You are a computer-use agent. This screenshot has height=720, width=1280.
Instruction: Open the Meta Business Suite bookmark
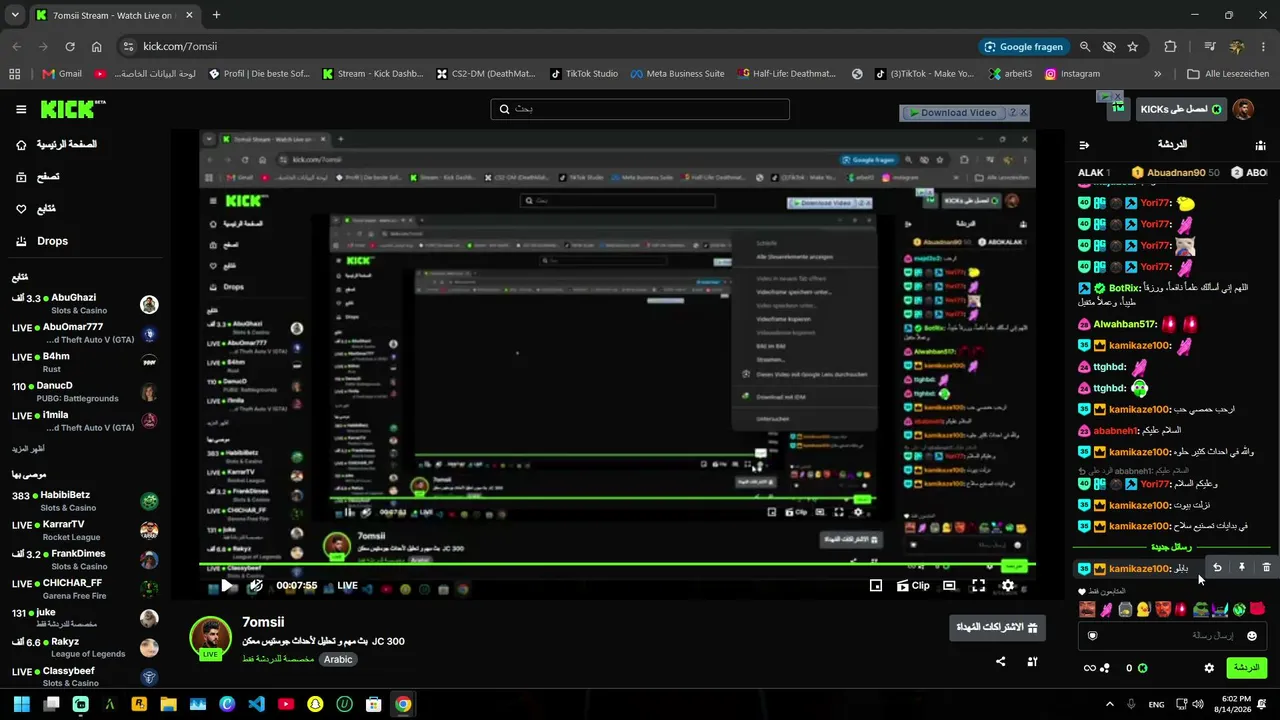point(677,74)
